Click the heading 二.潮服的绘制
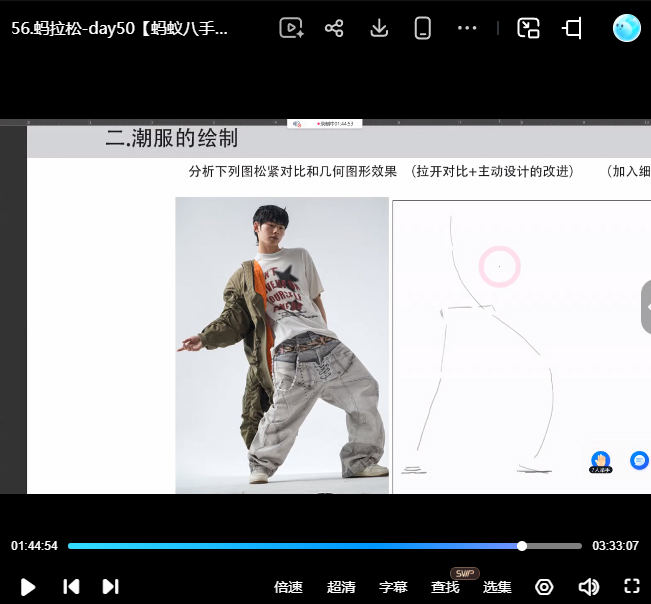 click(171, 138)
